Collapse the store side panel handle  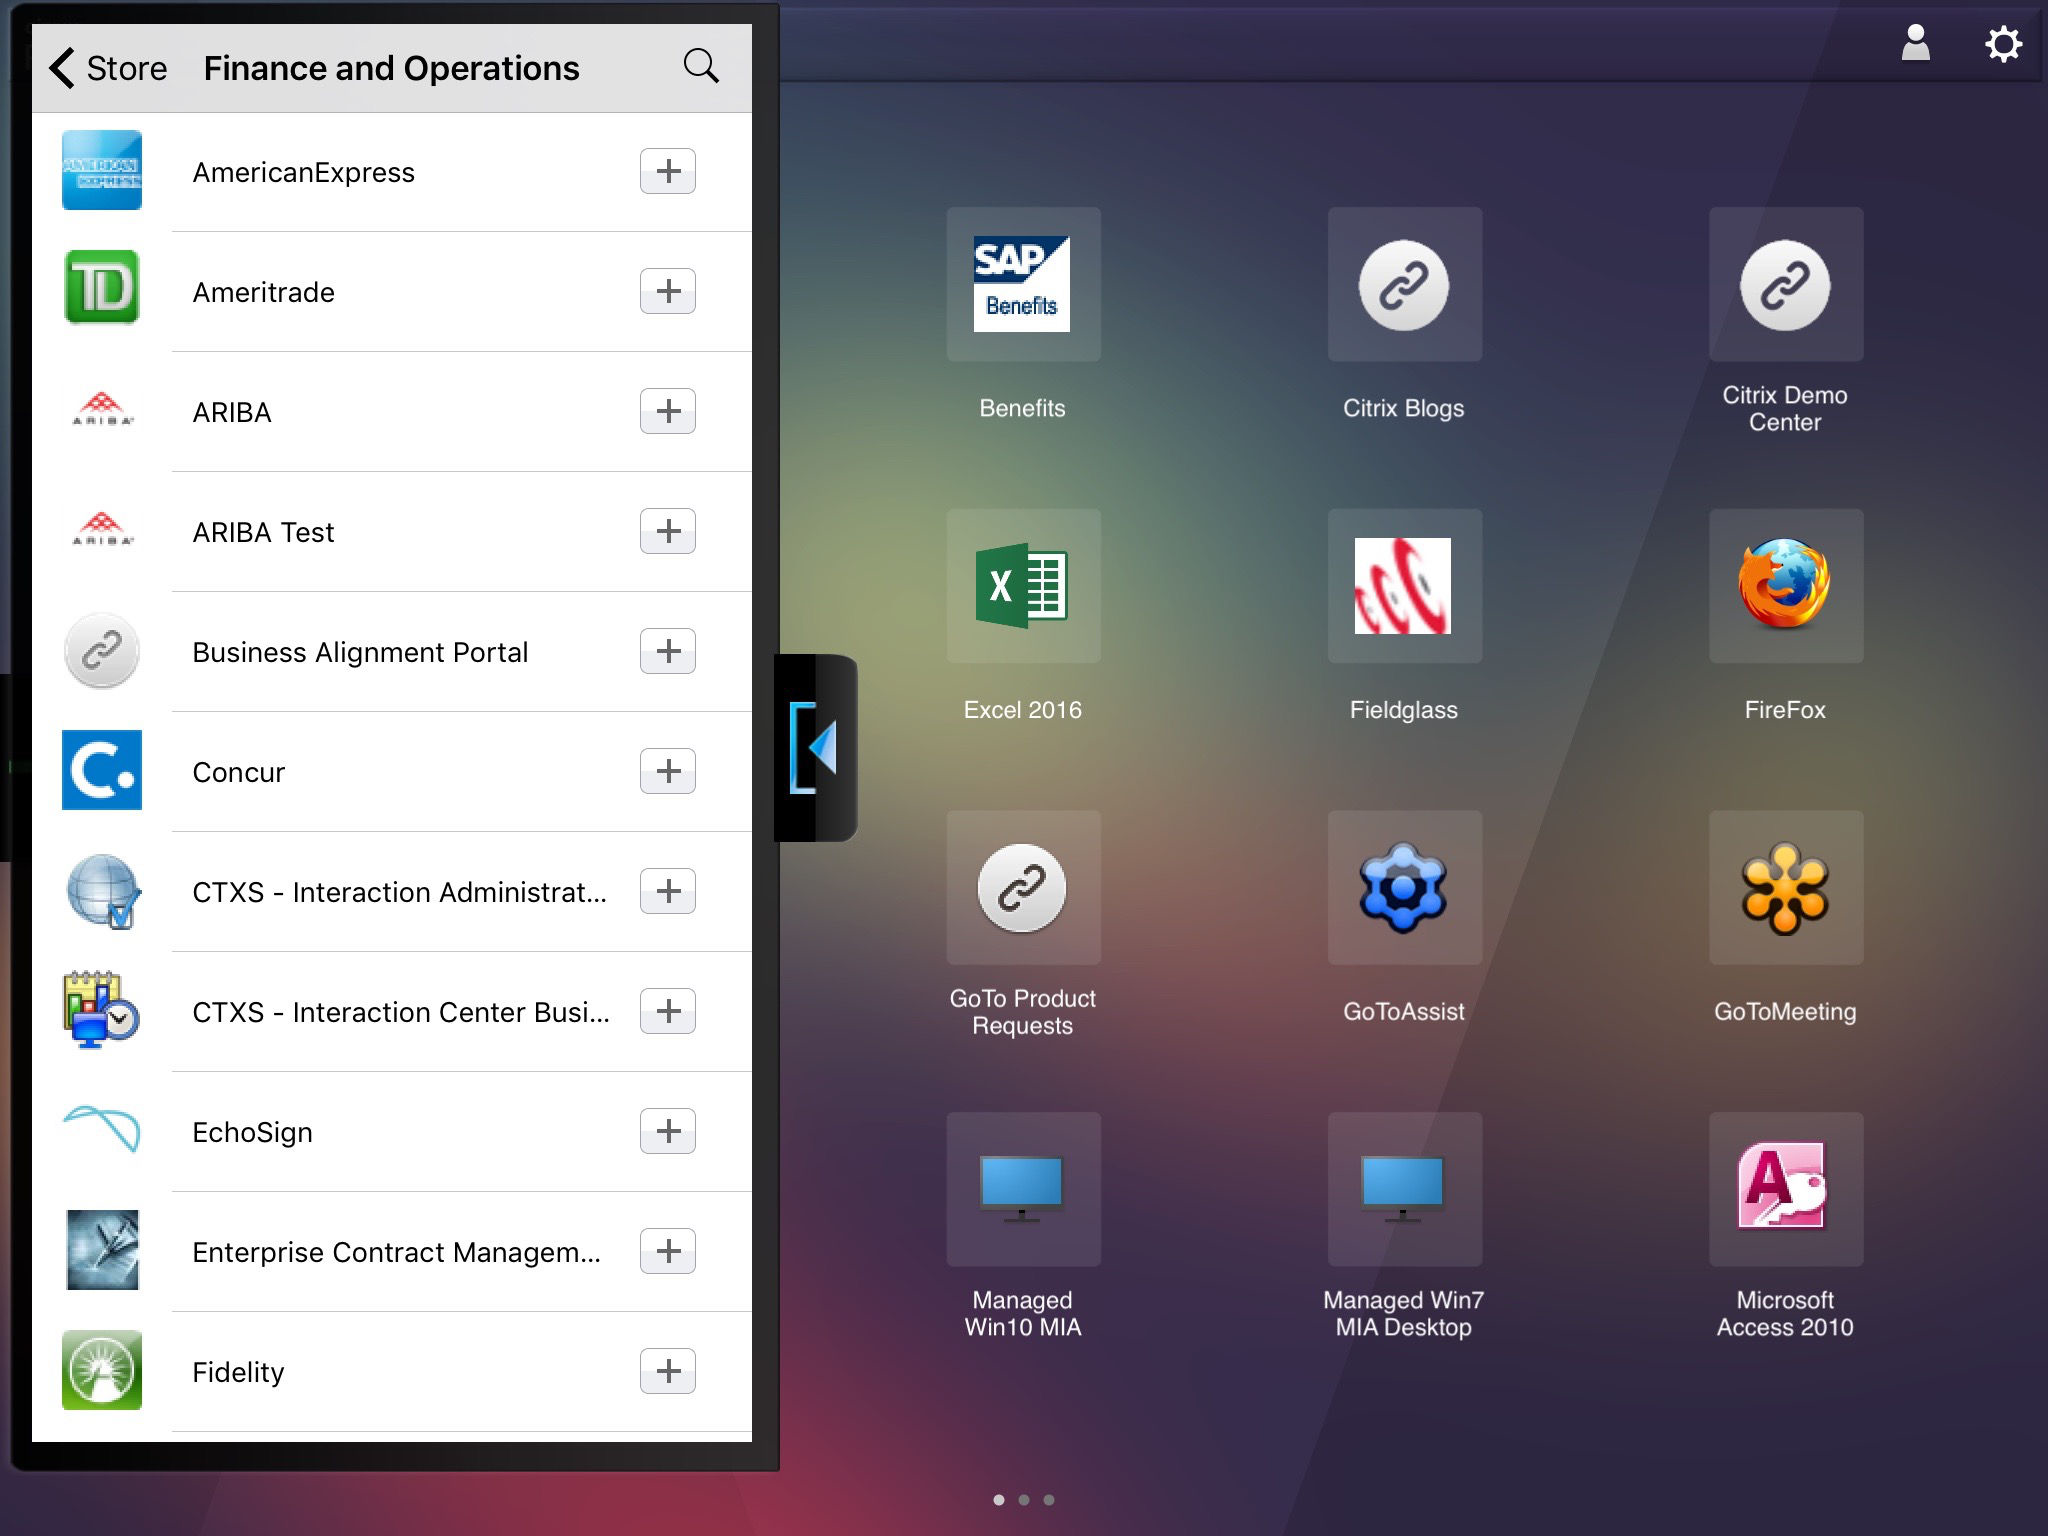(816, 747)
